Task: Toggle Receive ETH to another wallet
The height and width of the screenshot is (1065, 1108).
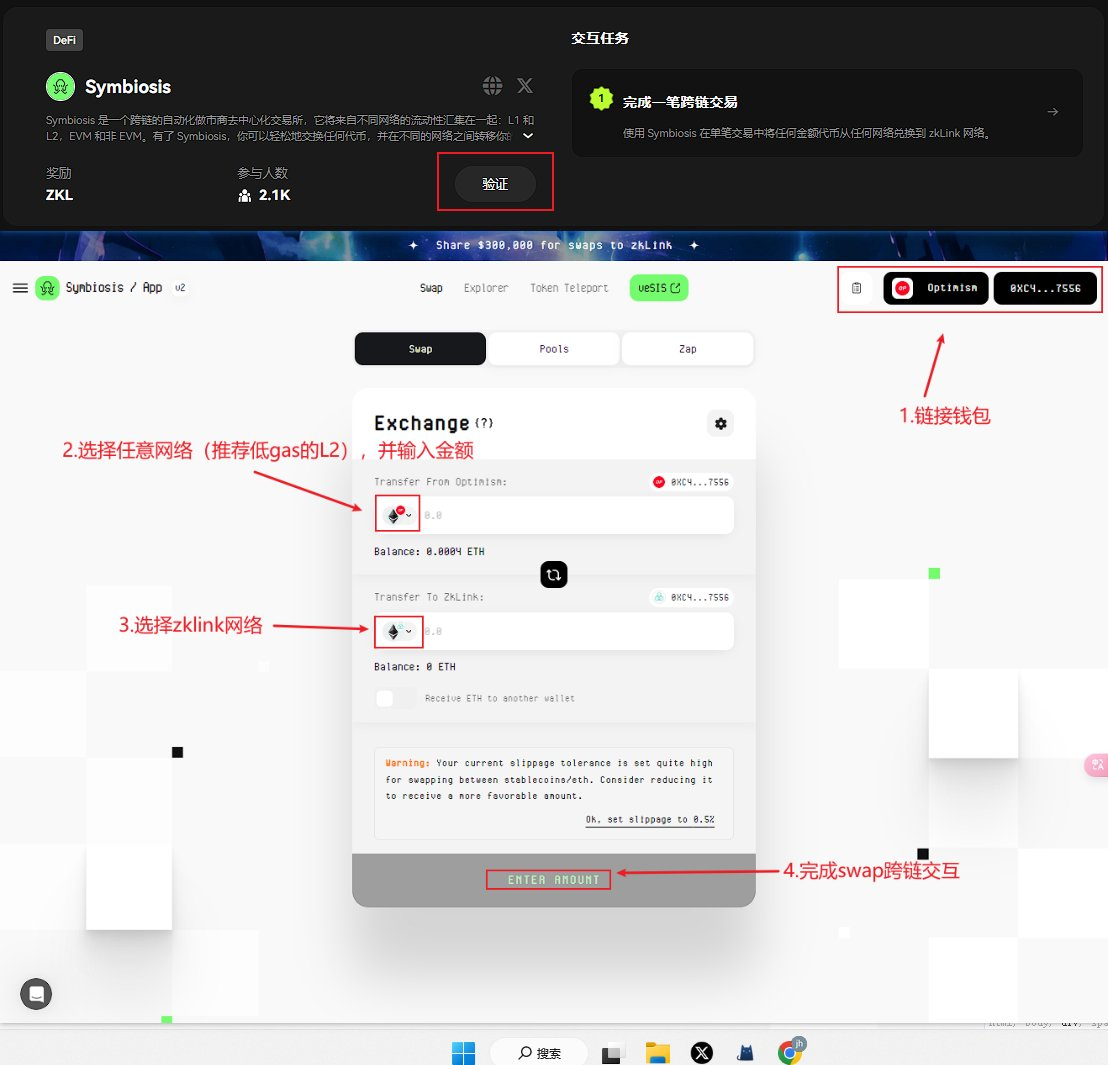Action: coord(395,698)
